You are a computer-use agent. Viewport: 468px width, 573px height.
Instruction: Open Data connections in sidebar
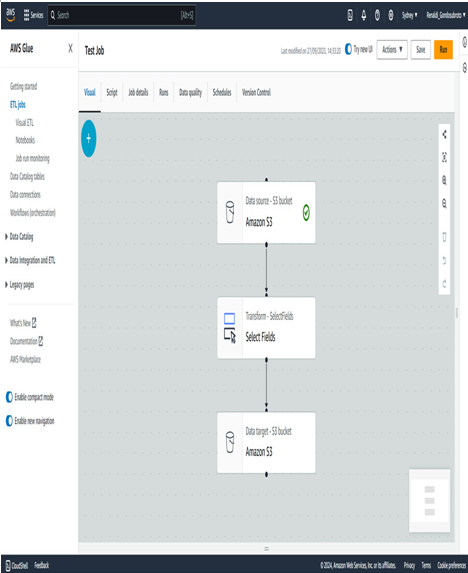click(x=25, y=194)
